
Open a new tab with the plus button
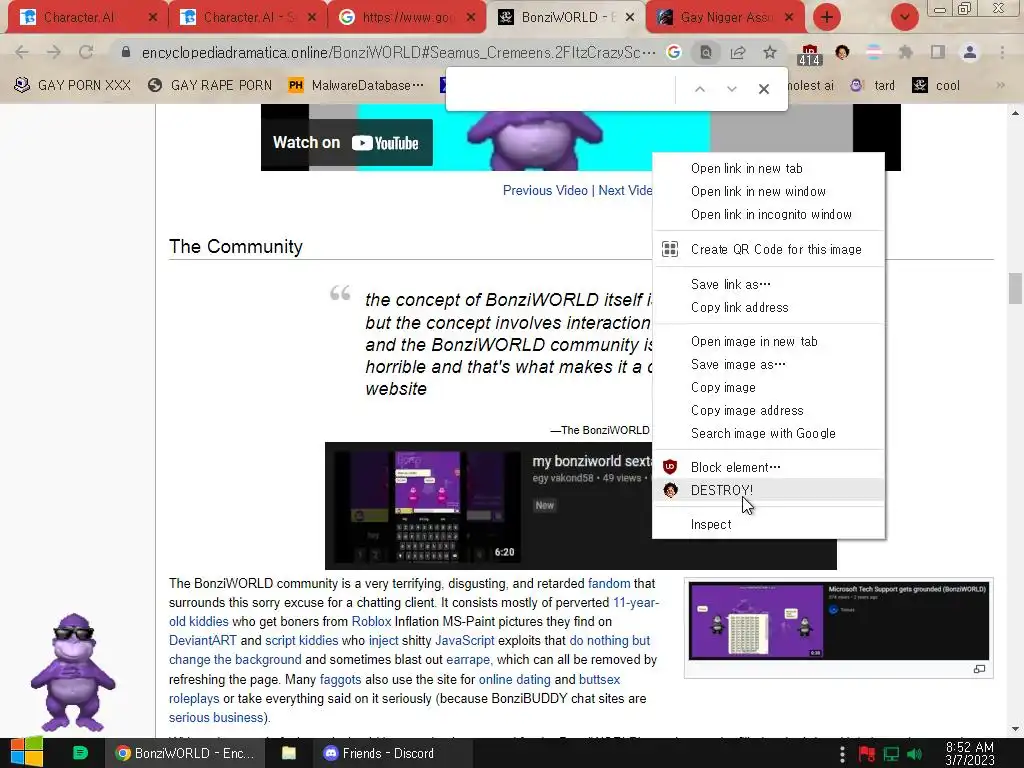827,17
